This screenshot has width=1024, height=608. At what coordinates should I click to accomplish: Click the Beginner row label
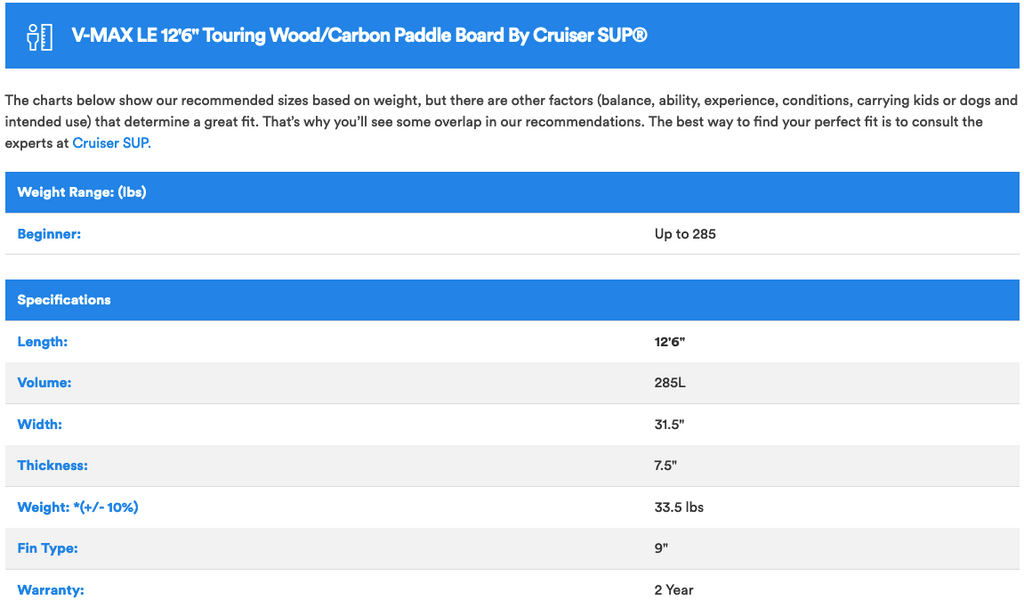(49, 234)
